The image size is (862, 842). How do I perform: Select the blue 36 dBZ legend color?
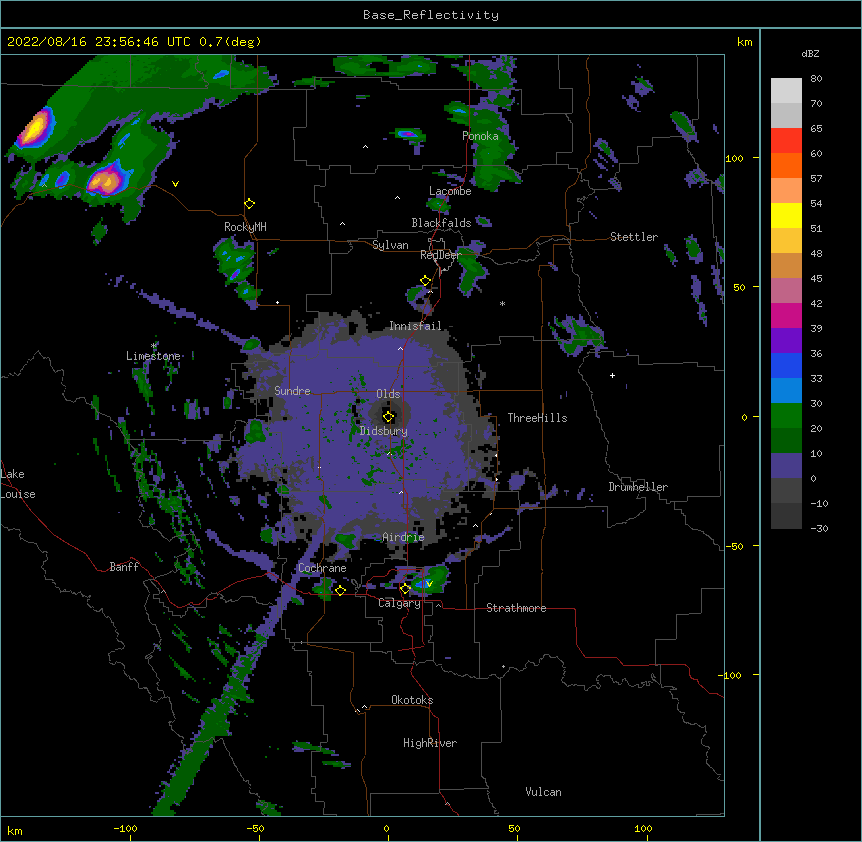point(786,365)
